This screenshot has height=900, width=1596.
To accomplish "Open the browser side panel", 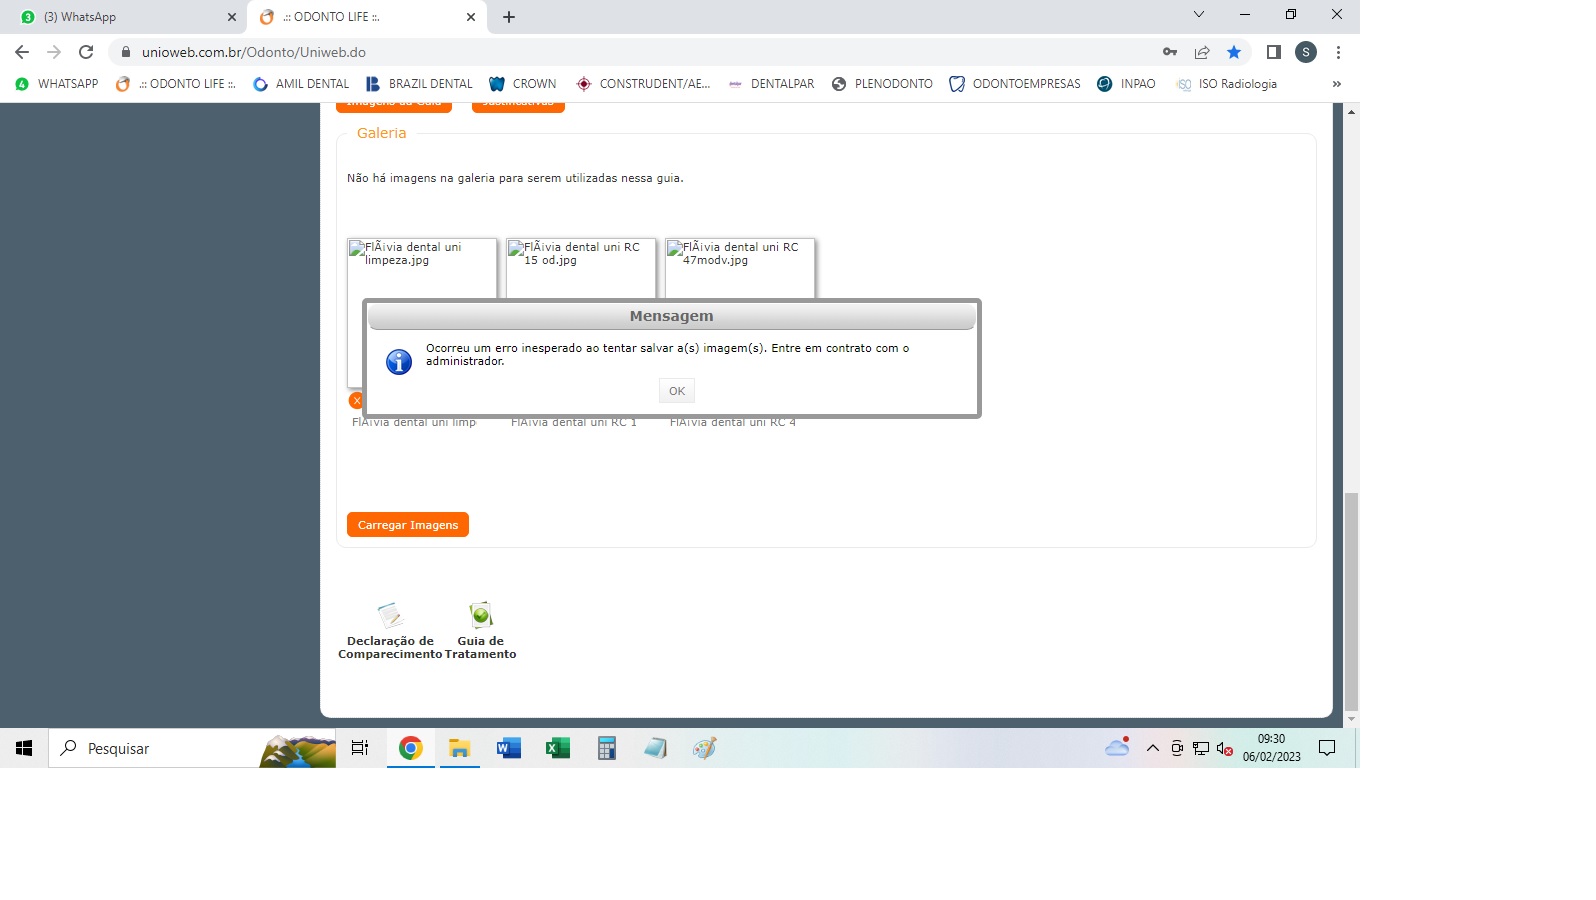I will click(1274, 52).
